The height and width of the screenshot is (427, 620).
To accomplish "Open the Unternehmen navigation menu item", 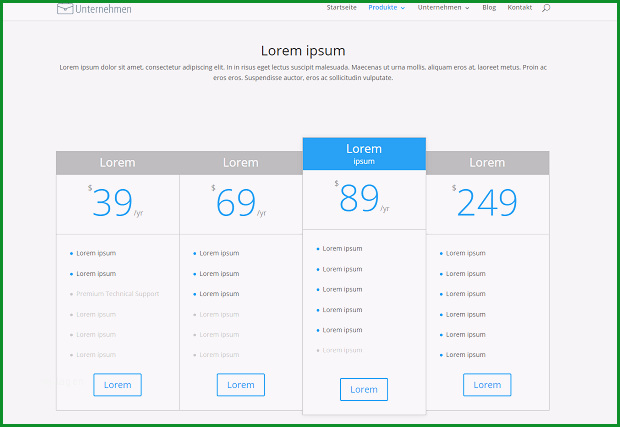I will click(x=439, y=8).
